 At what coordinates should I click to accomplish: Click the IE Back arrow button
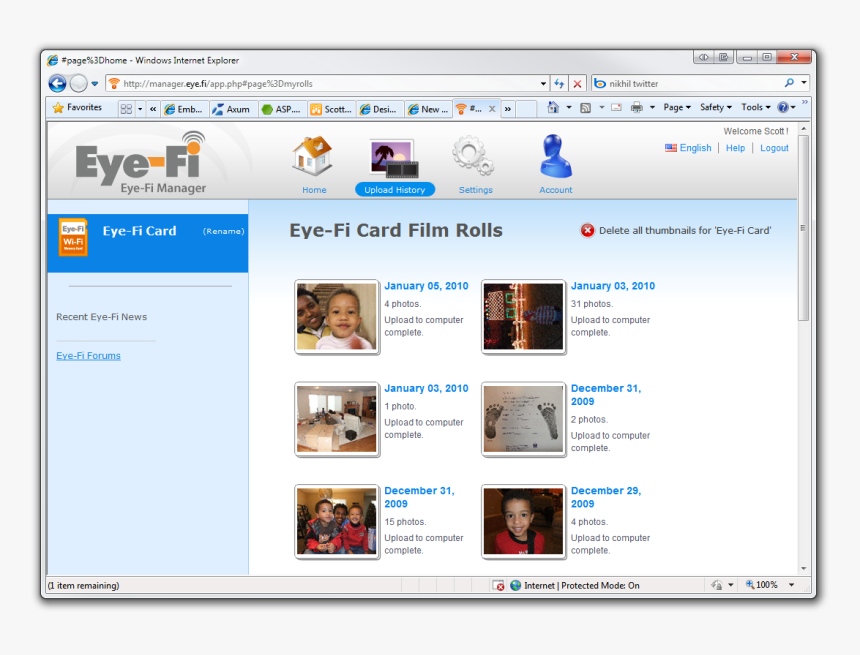(x=58, y=83)
